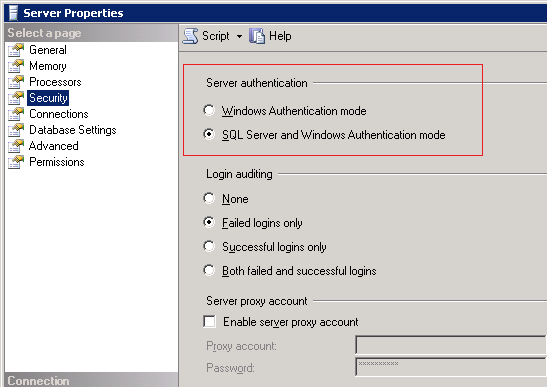Click the Proxy account input field
Screen dimensions: 547x387
click(x=451, y=345)
